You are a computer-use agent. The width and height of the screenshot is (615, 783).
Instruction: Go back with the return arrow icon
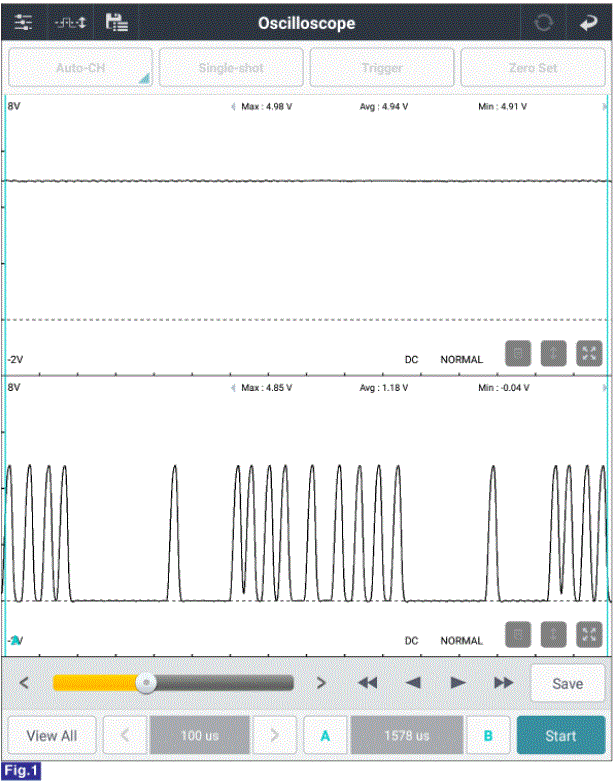tap(589, 22)
